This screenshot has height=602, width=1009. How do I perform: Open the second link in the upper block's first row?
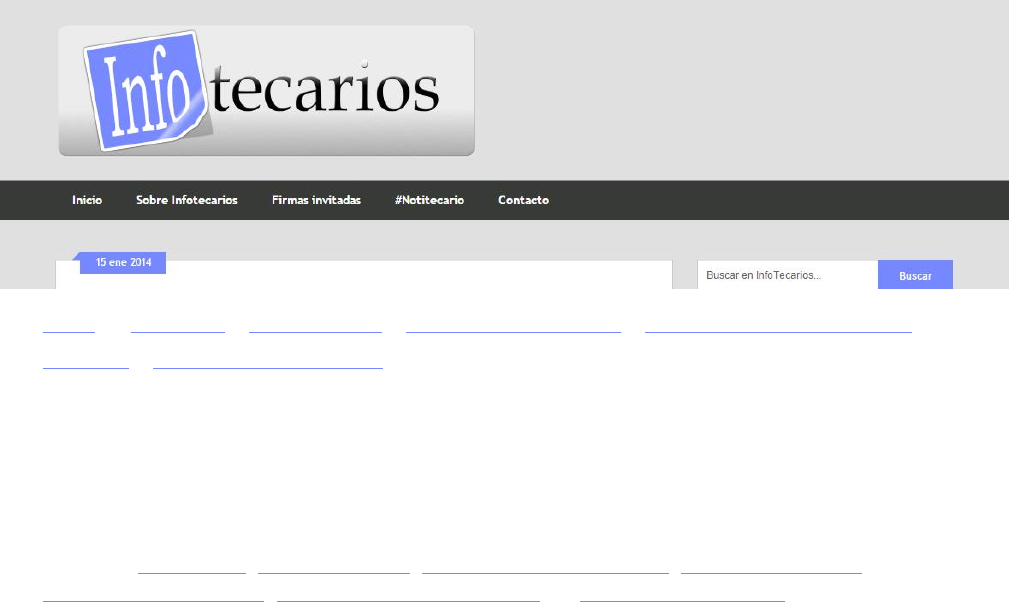click(x=178, y=328)
